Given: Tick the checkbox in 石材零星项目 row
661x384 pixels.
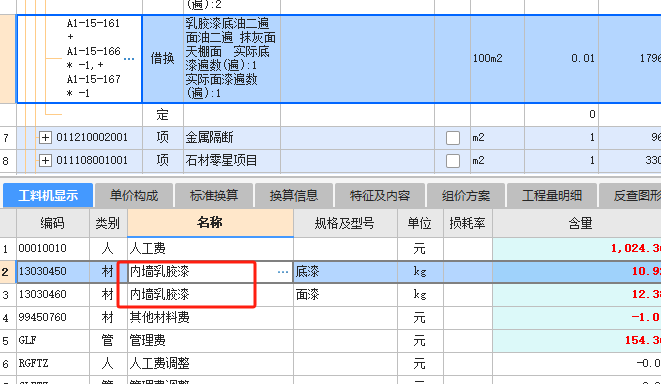Looking at the screenshot, I should [452, 161].
